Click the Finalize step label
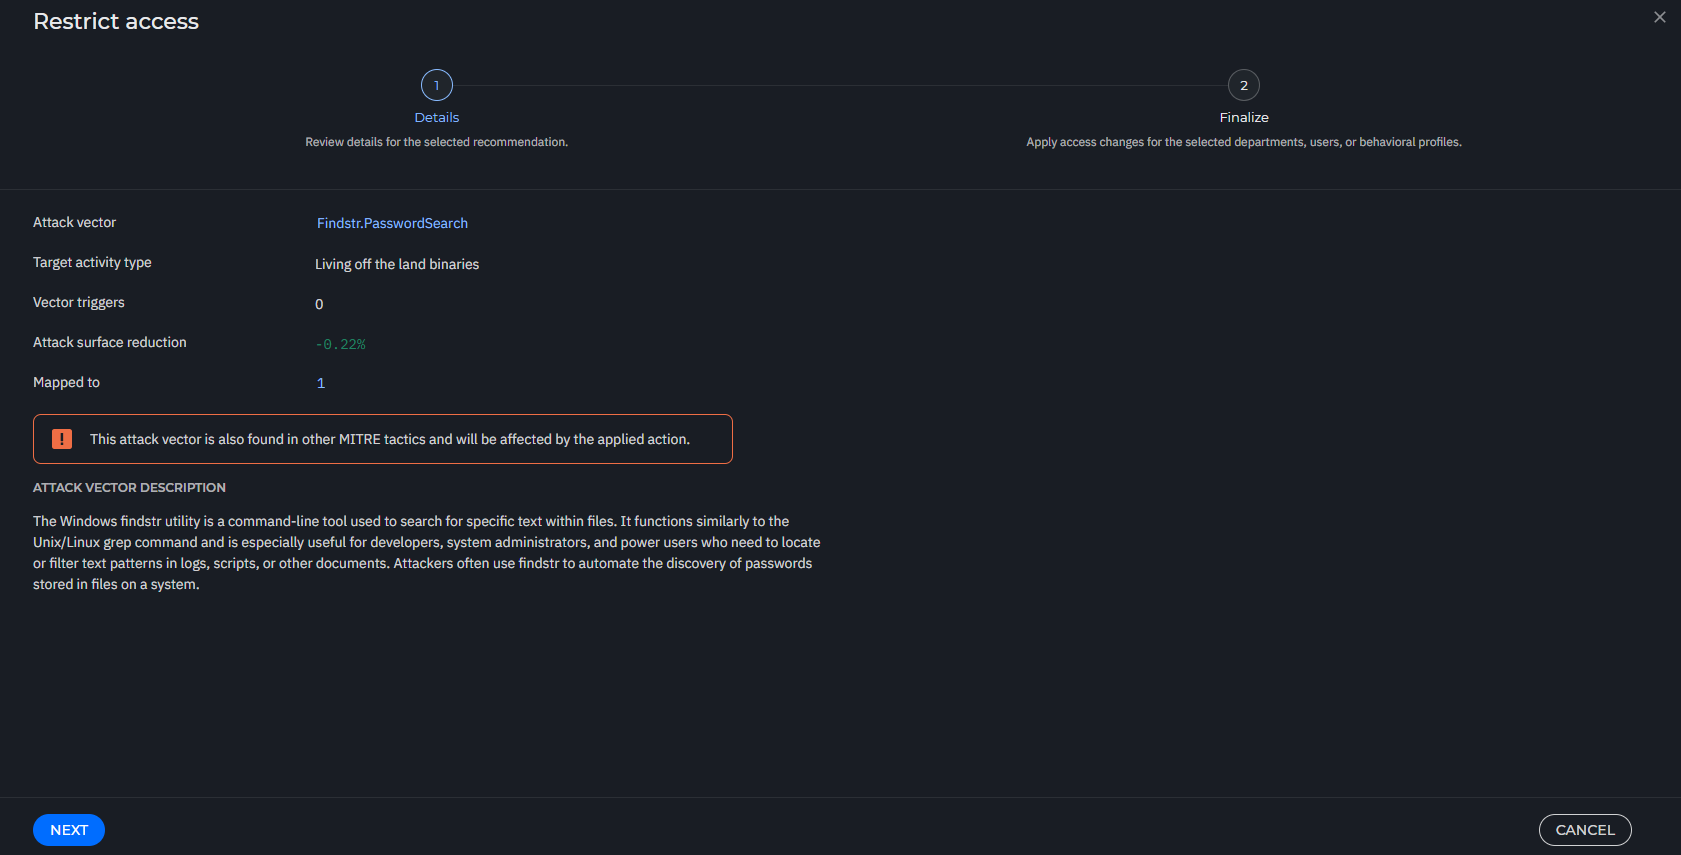1681x855 pixels. point(1244,117)
